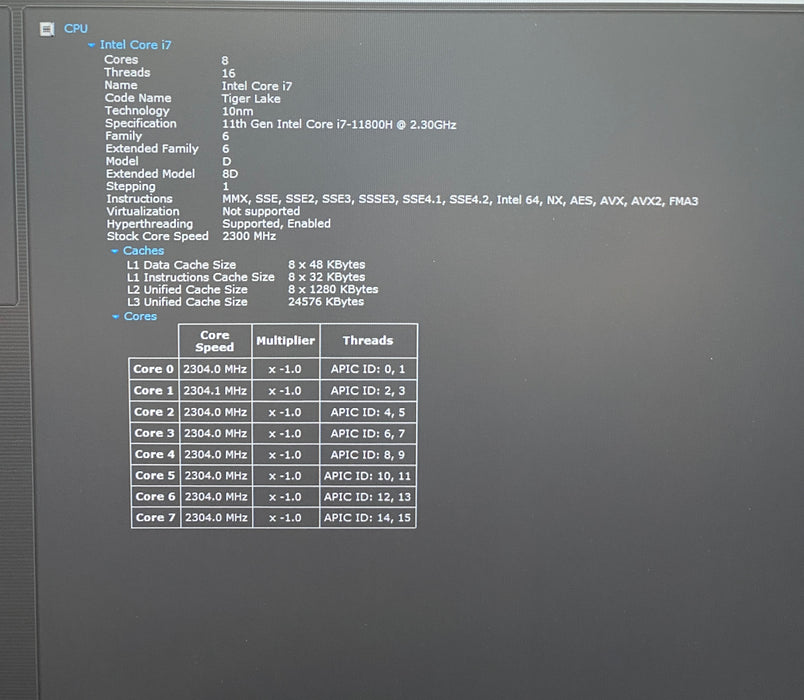The width and height of the screenshot is (804, 700).
Task: Click L1 Instructions Cache value 8 x 32 KBytes
Action: 327,277
